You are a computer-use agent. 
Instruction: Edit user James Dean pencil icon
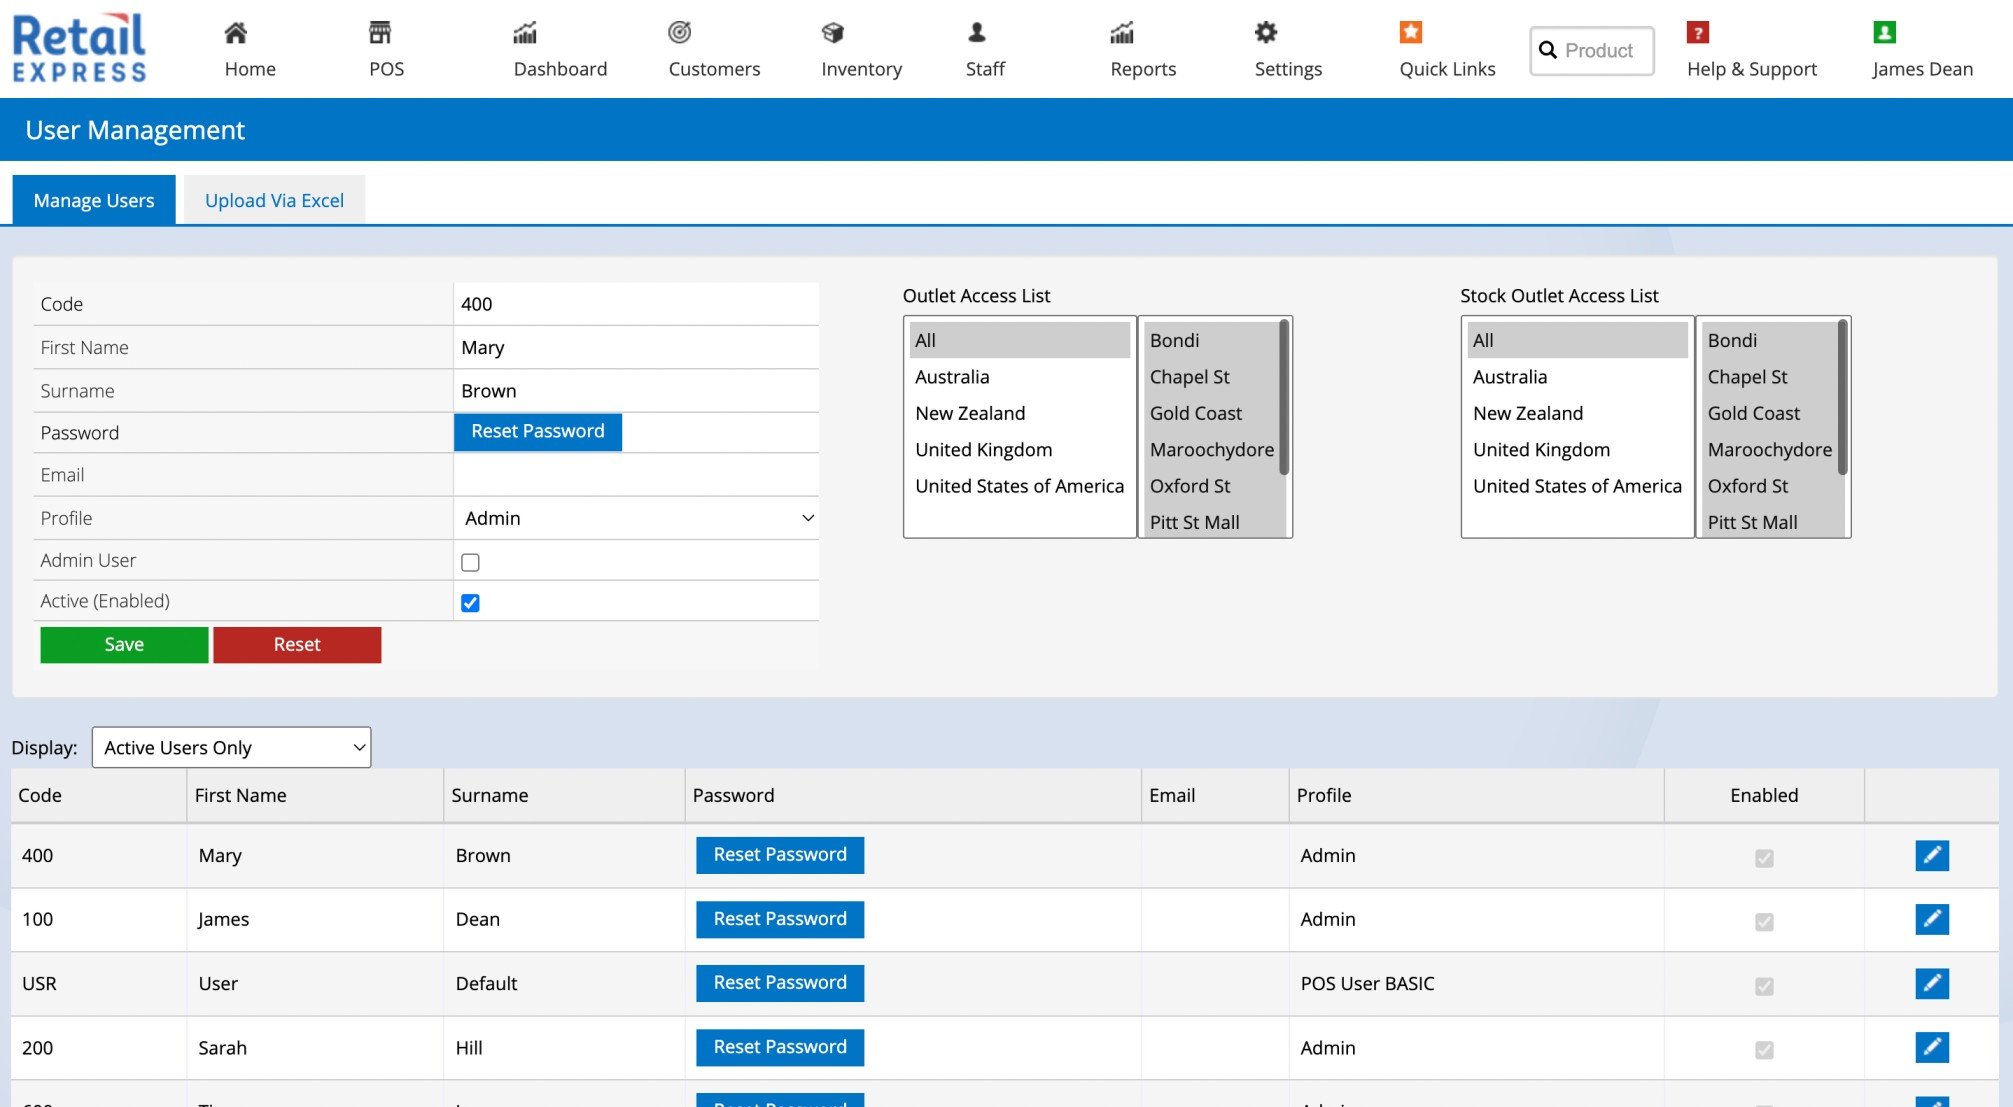click(1932, 919)
